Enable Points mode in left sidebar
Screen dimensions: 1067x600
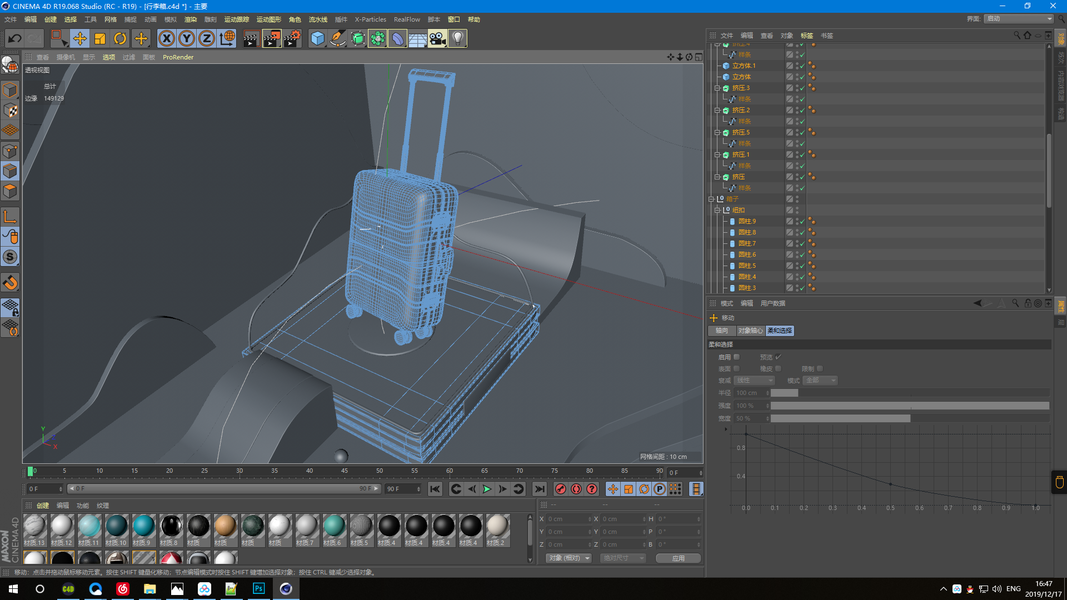(10, 151)
